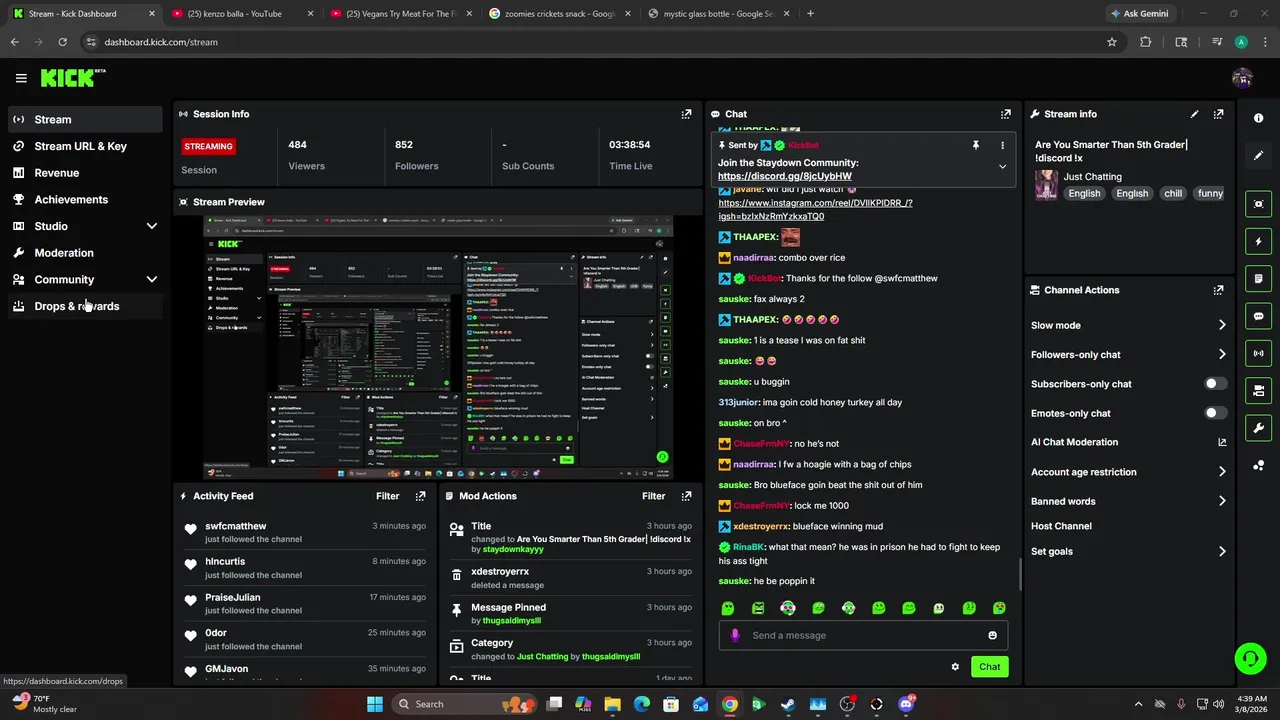
Task: Click the info icon in right rail
Action: tap(1258, 118)
